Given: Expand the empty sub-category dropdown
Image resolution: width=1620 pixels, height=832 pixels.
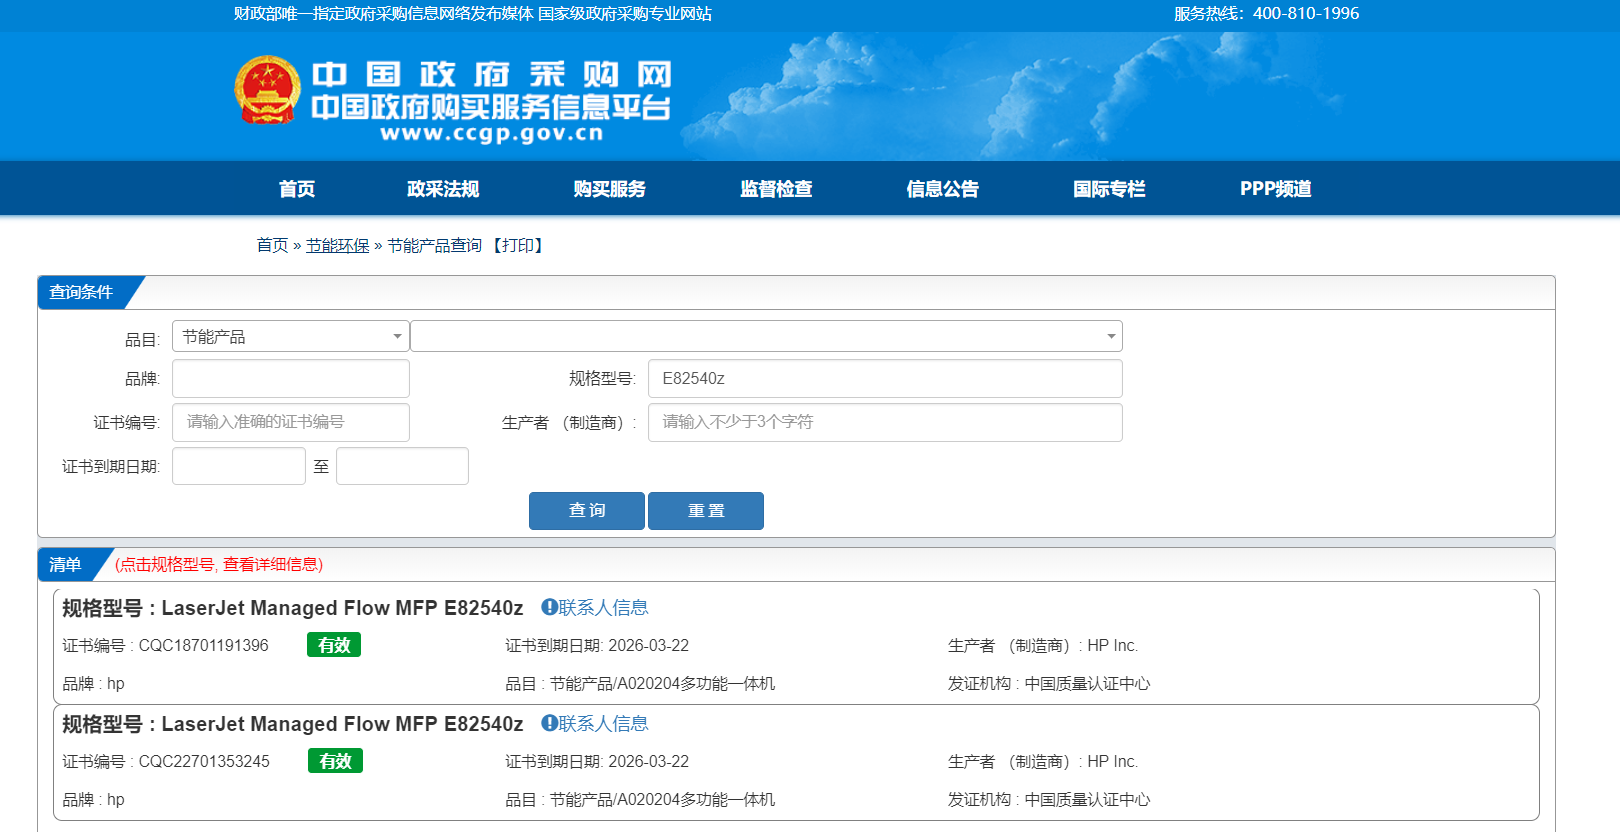Looking at the screenshot, I should (766, 336).
